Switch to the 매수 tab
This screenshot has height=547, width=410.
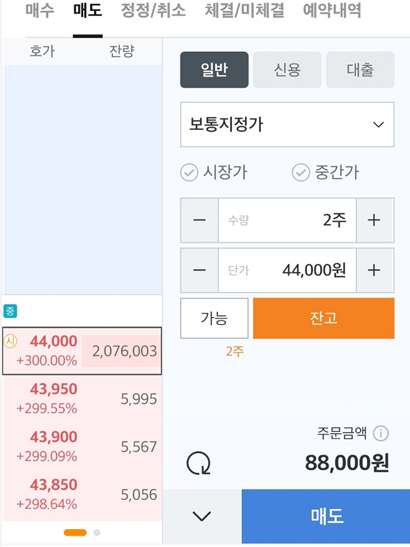point(40,10)
